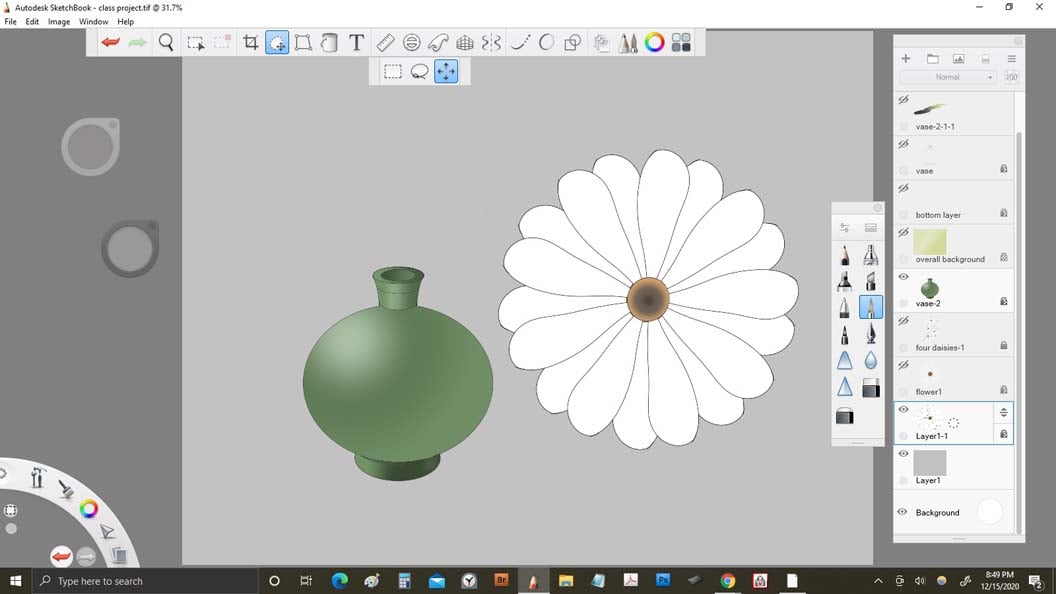Click the Layer1-1 layer reorder handle arrows
Screen dimensions: 1056x594
[x=1003, y=412]
